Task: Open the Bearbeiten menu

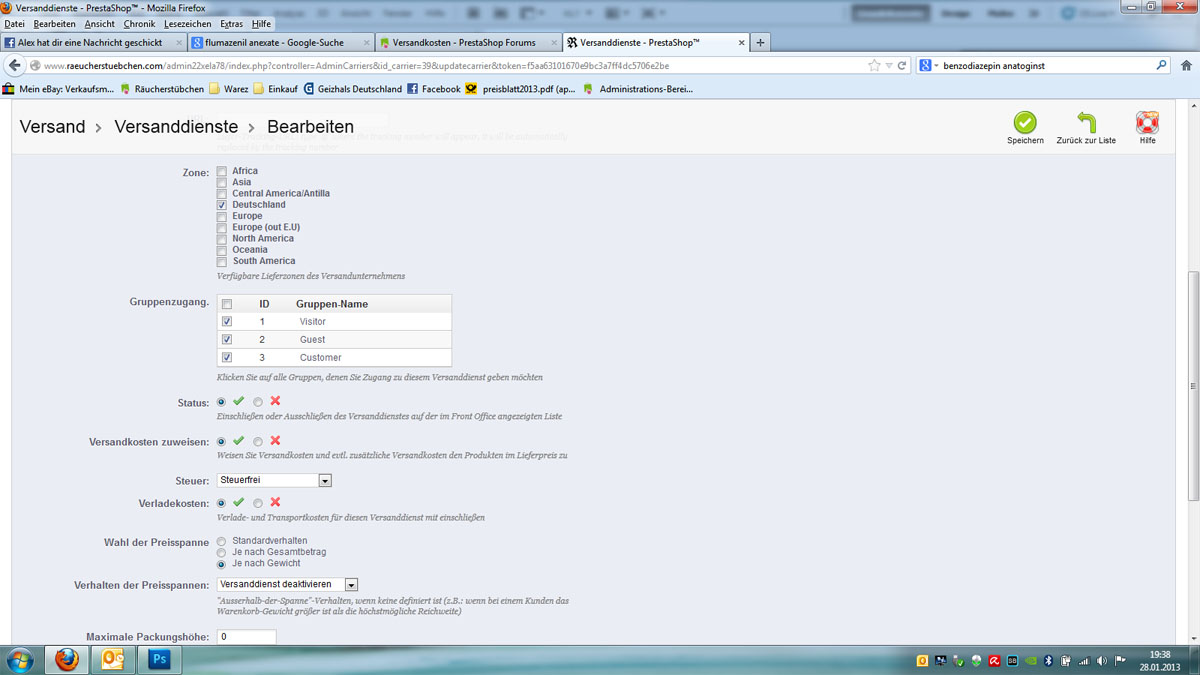Action: (54, 24)
